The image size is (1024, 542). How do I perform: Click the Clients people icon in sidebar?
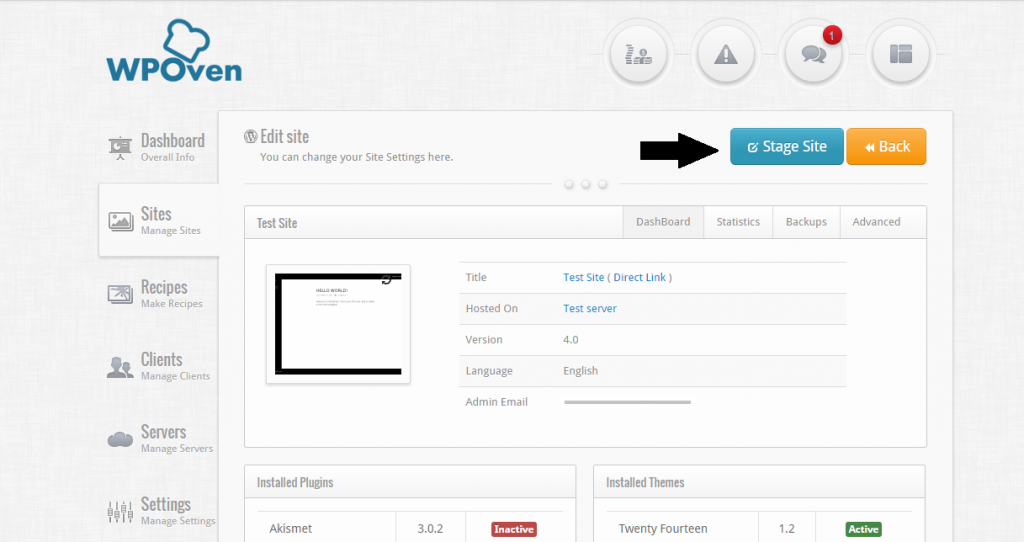tap(120, 368)
